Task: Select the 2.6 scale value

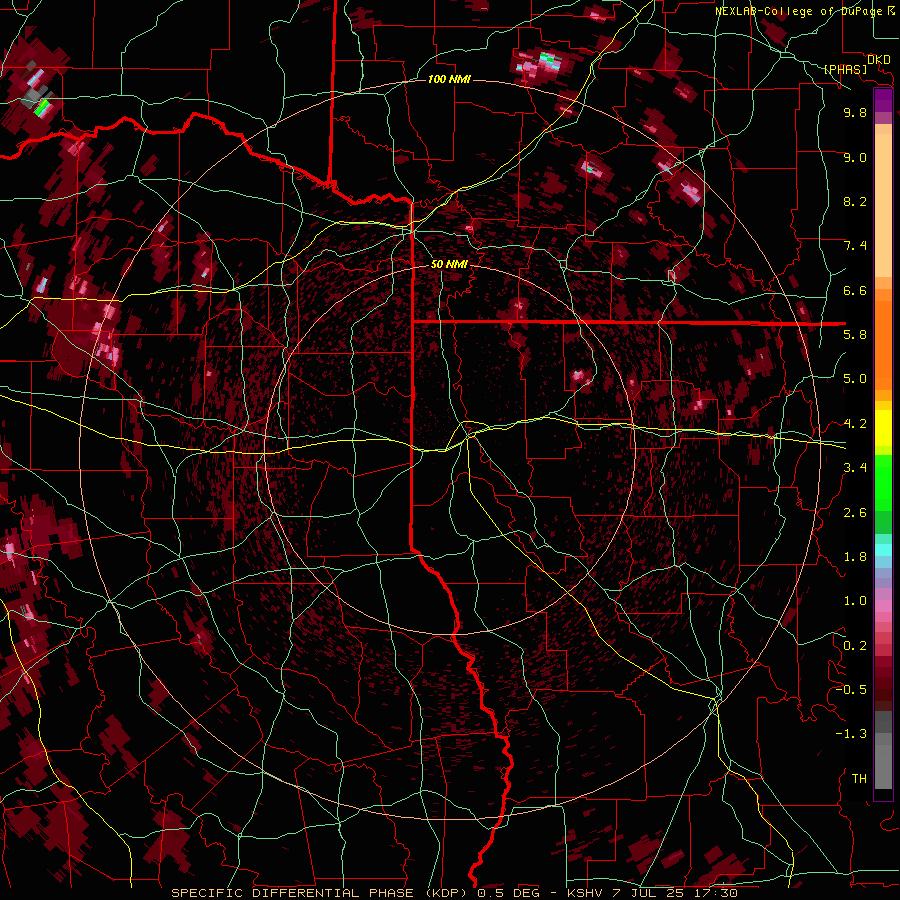Action: [855, 513]
